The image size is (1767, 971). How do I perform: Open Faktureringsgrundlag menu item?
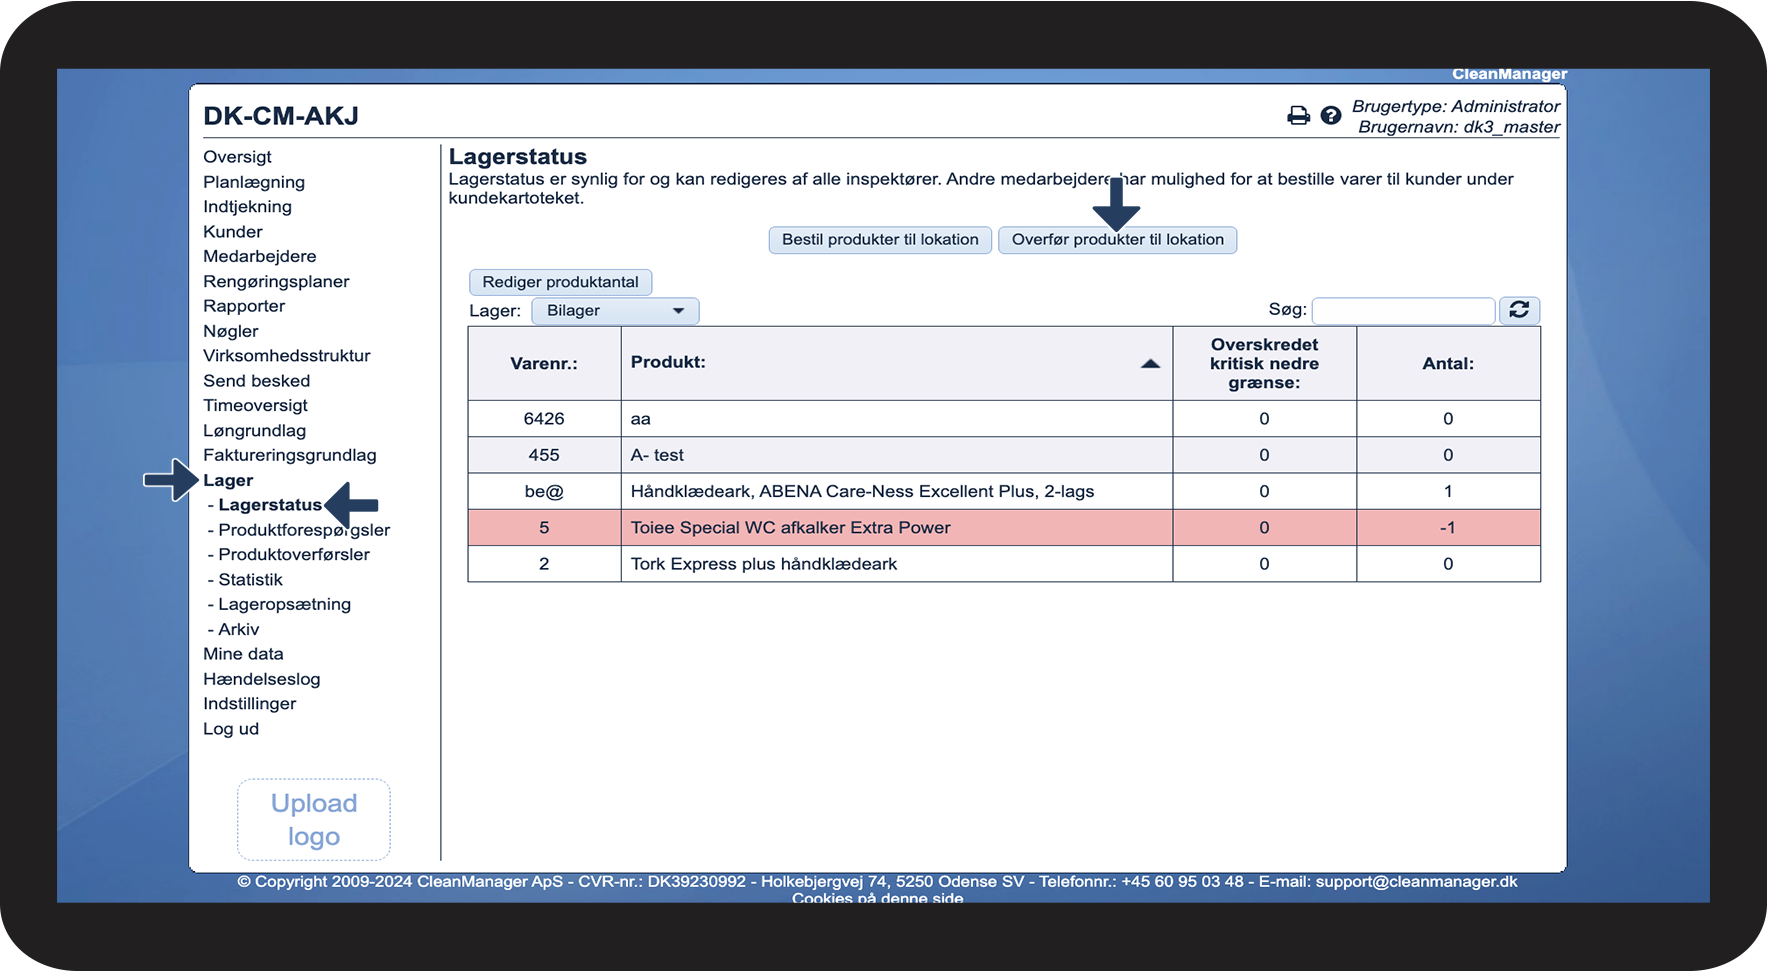pyautogui.click(x=290, y=456)
